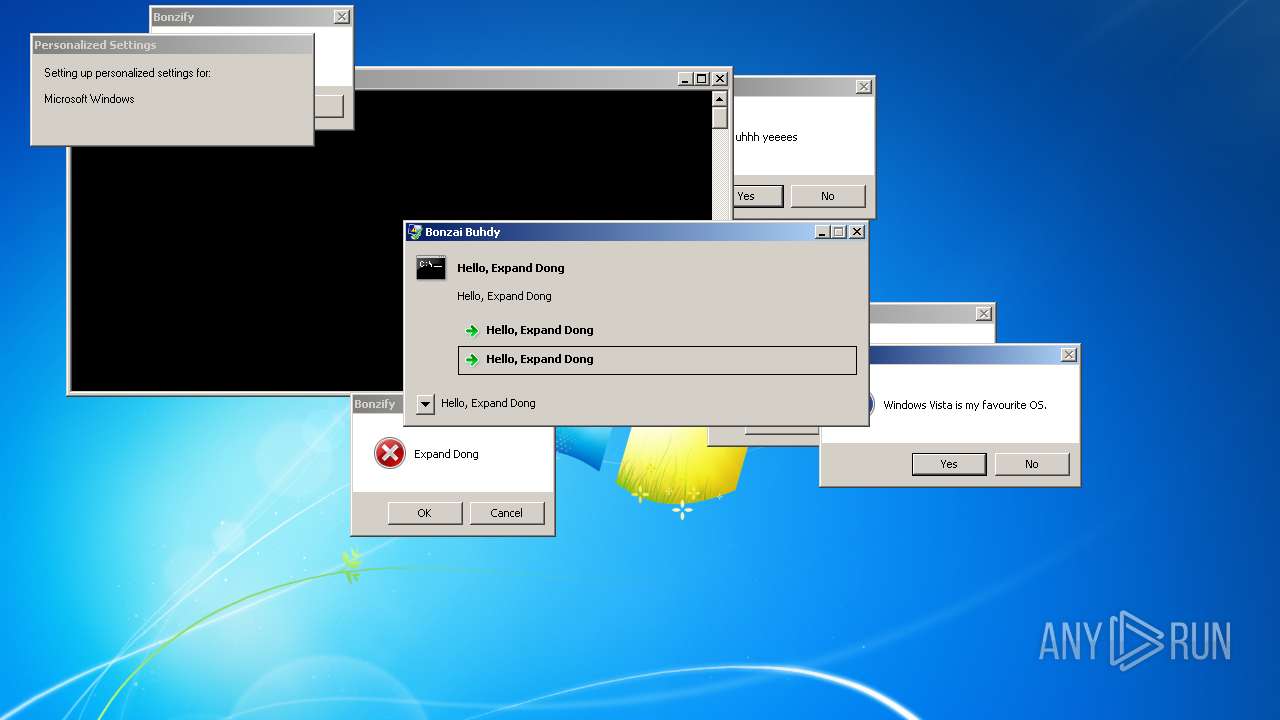Click "Setting up personalized settings for:" text
1280x720 pixels.
pos(127,73)
